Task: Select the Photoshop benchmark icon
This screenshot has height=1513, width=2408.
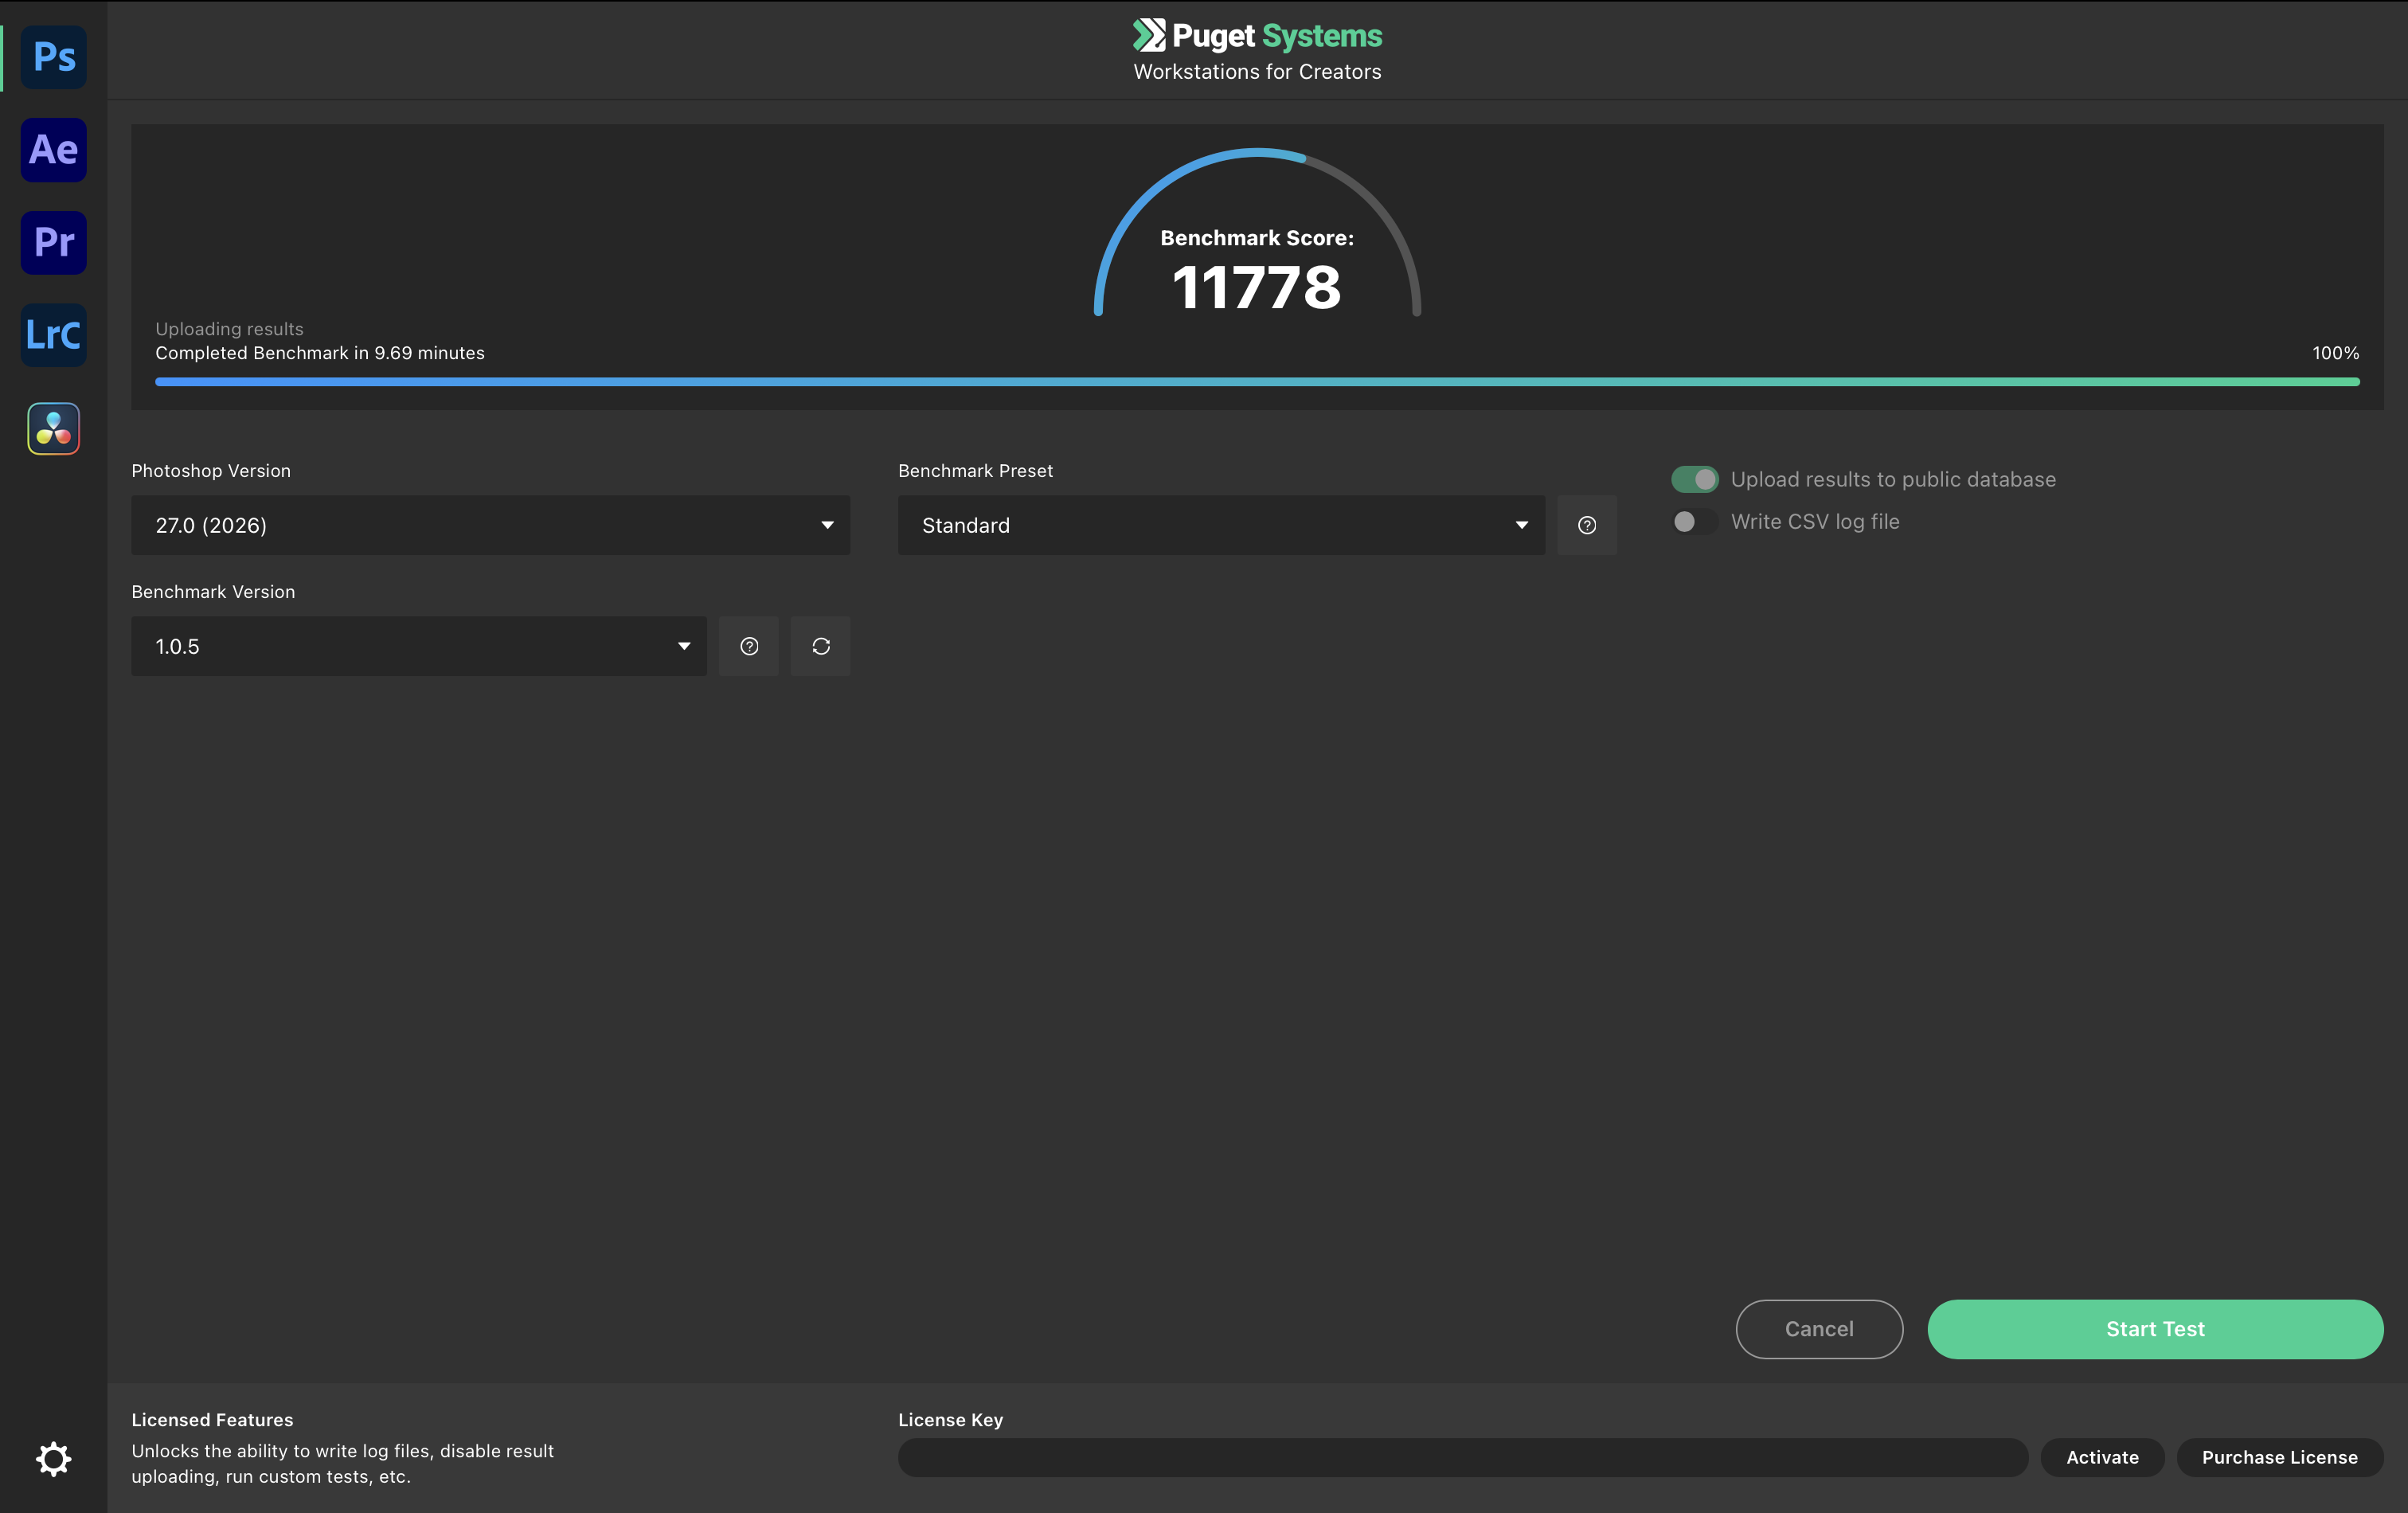Action: [x=54, y=58]
